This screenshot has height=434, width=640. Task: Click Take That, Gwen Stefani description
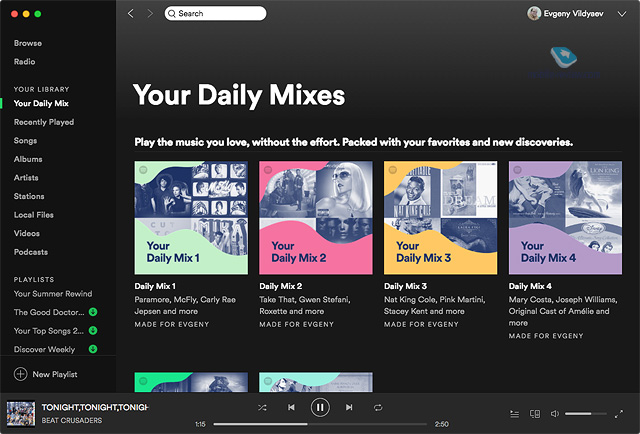click(304, 305)
